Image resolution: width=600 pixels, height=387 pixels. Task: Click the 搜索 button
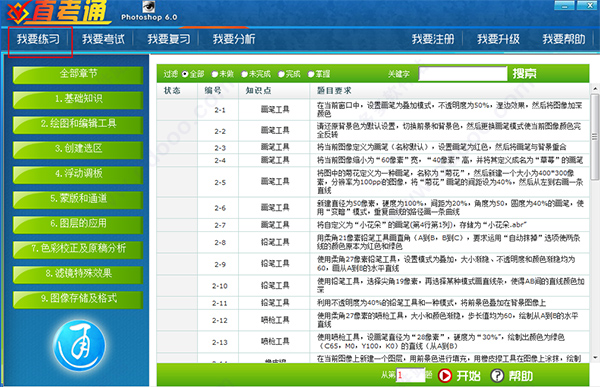tap(525, 73)
